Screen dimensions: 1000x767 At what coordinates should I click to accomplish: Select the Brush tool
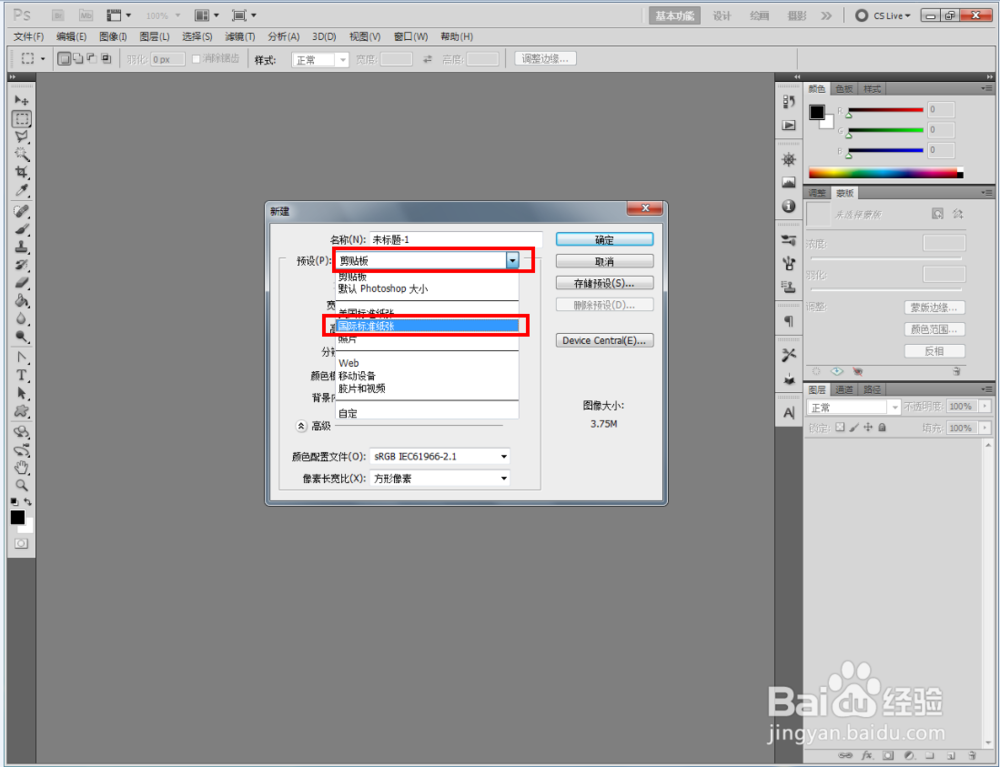coord(22,228)
